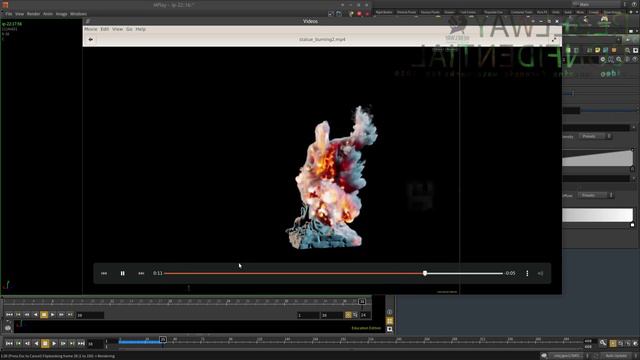Open second Presets dropdown in parameter panel

pos(596,196)
